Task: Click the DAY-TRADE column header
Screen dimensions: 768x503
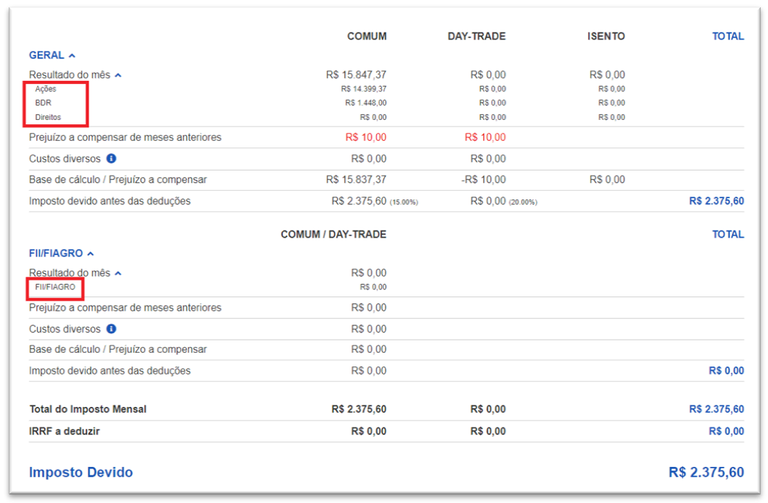Action: 477,36
